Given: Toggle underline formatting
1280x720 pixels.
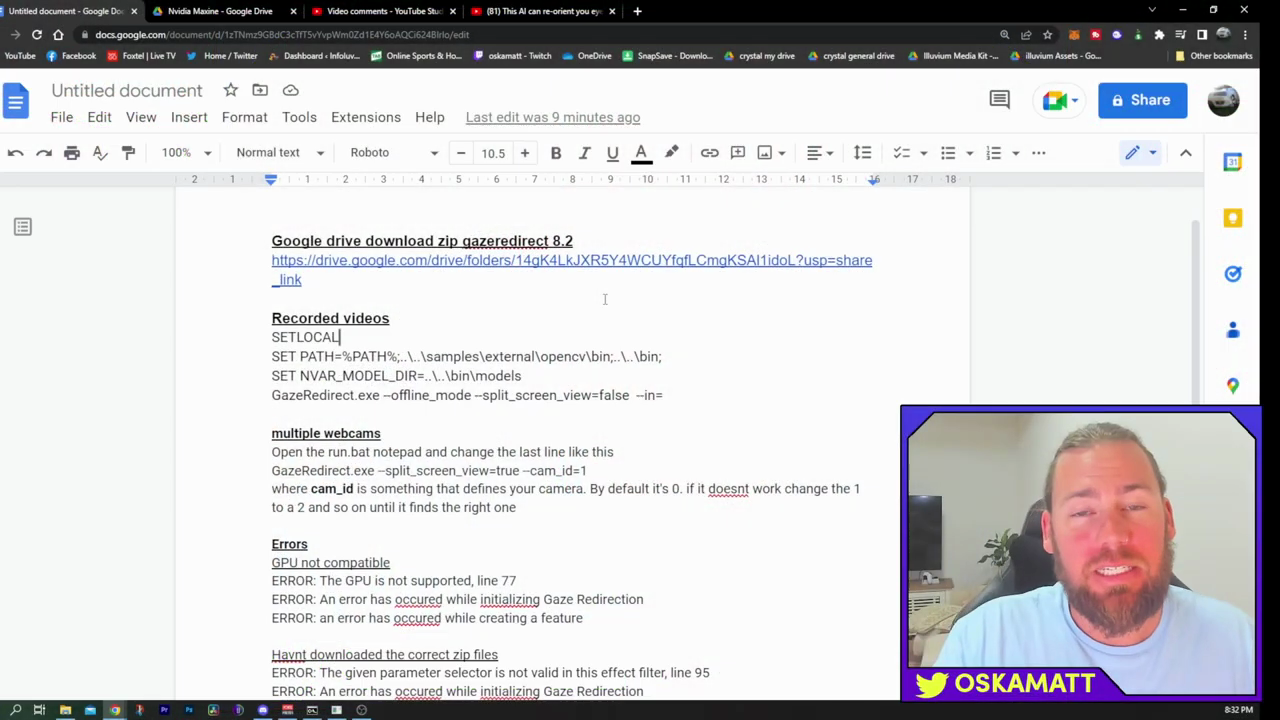Looking at the screenshot, I should coord(612,153).
